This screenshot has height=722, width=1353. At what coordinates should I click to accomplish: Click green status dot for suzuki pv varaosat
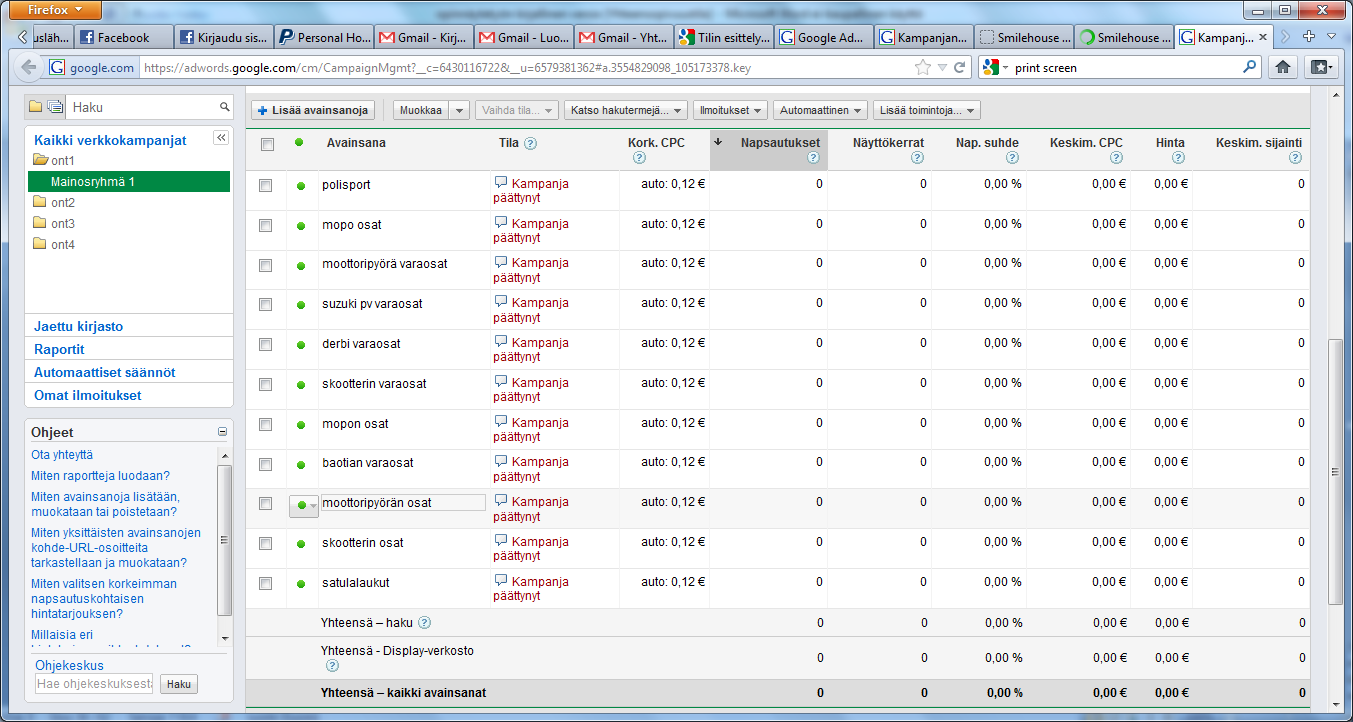301,305
